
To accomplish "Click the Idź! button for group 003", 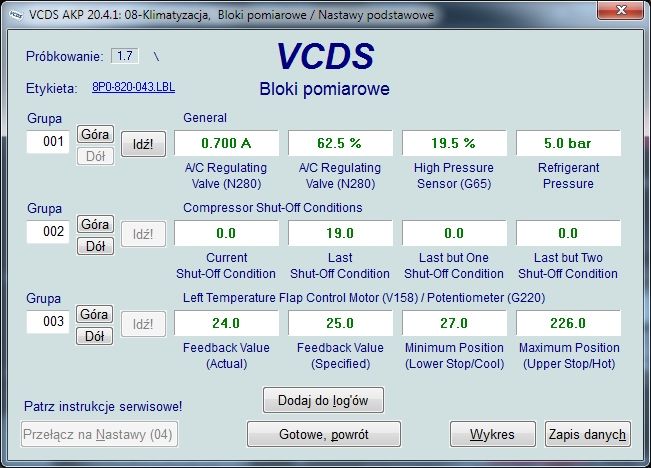I will click(x=143, y=324).
